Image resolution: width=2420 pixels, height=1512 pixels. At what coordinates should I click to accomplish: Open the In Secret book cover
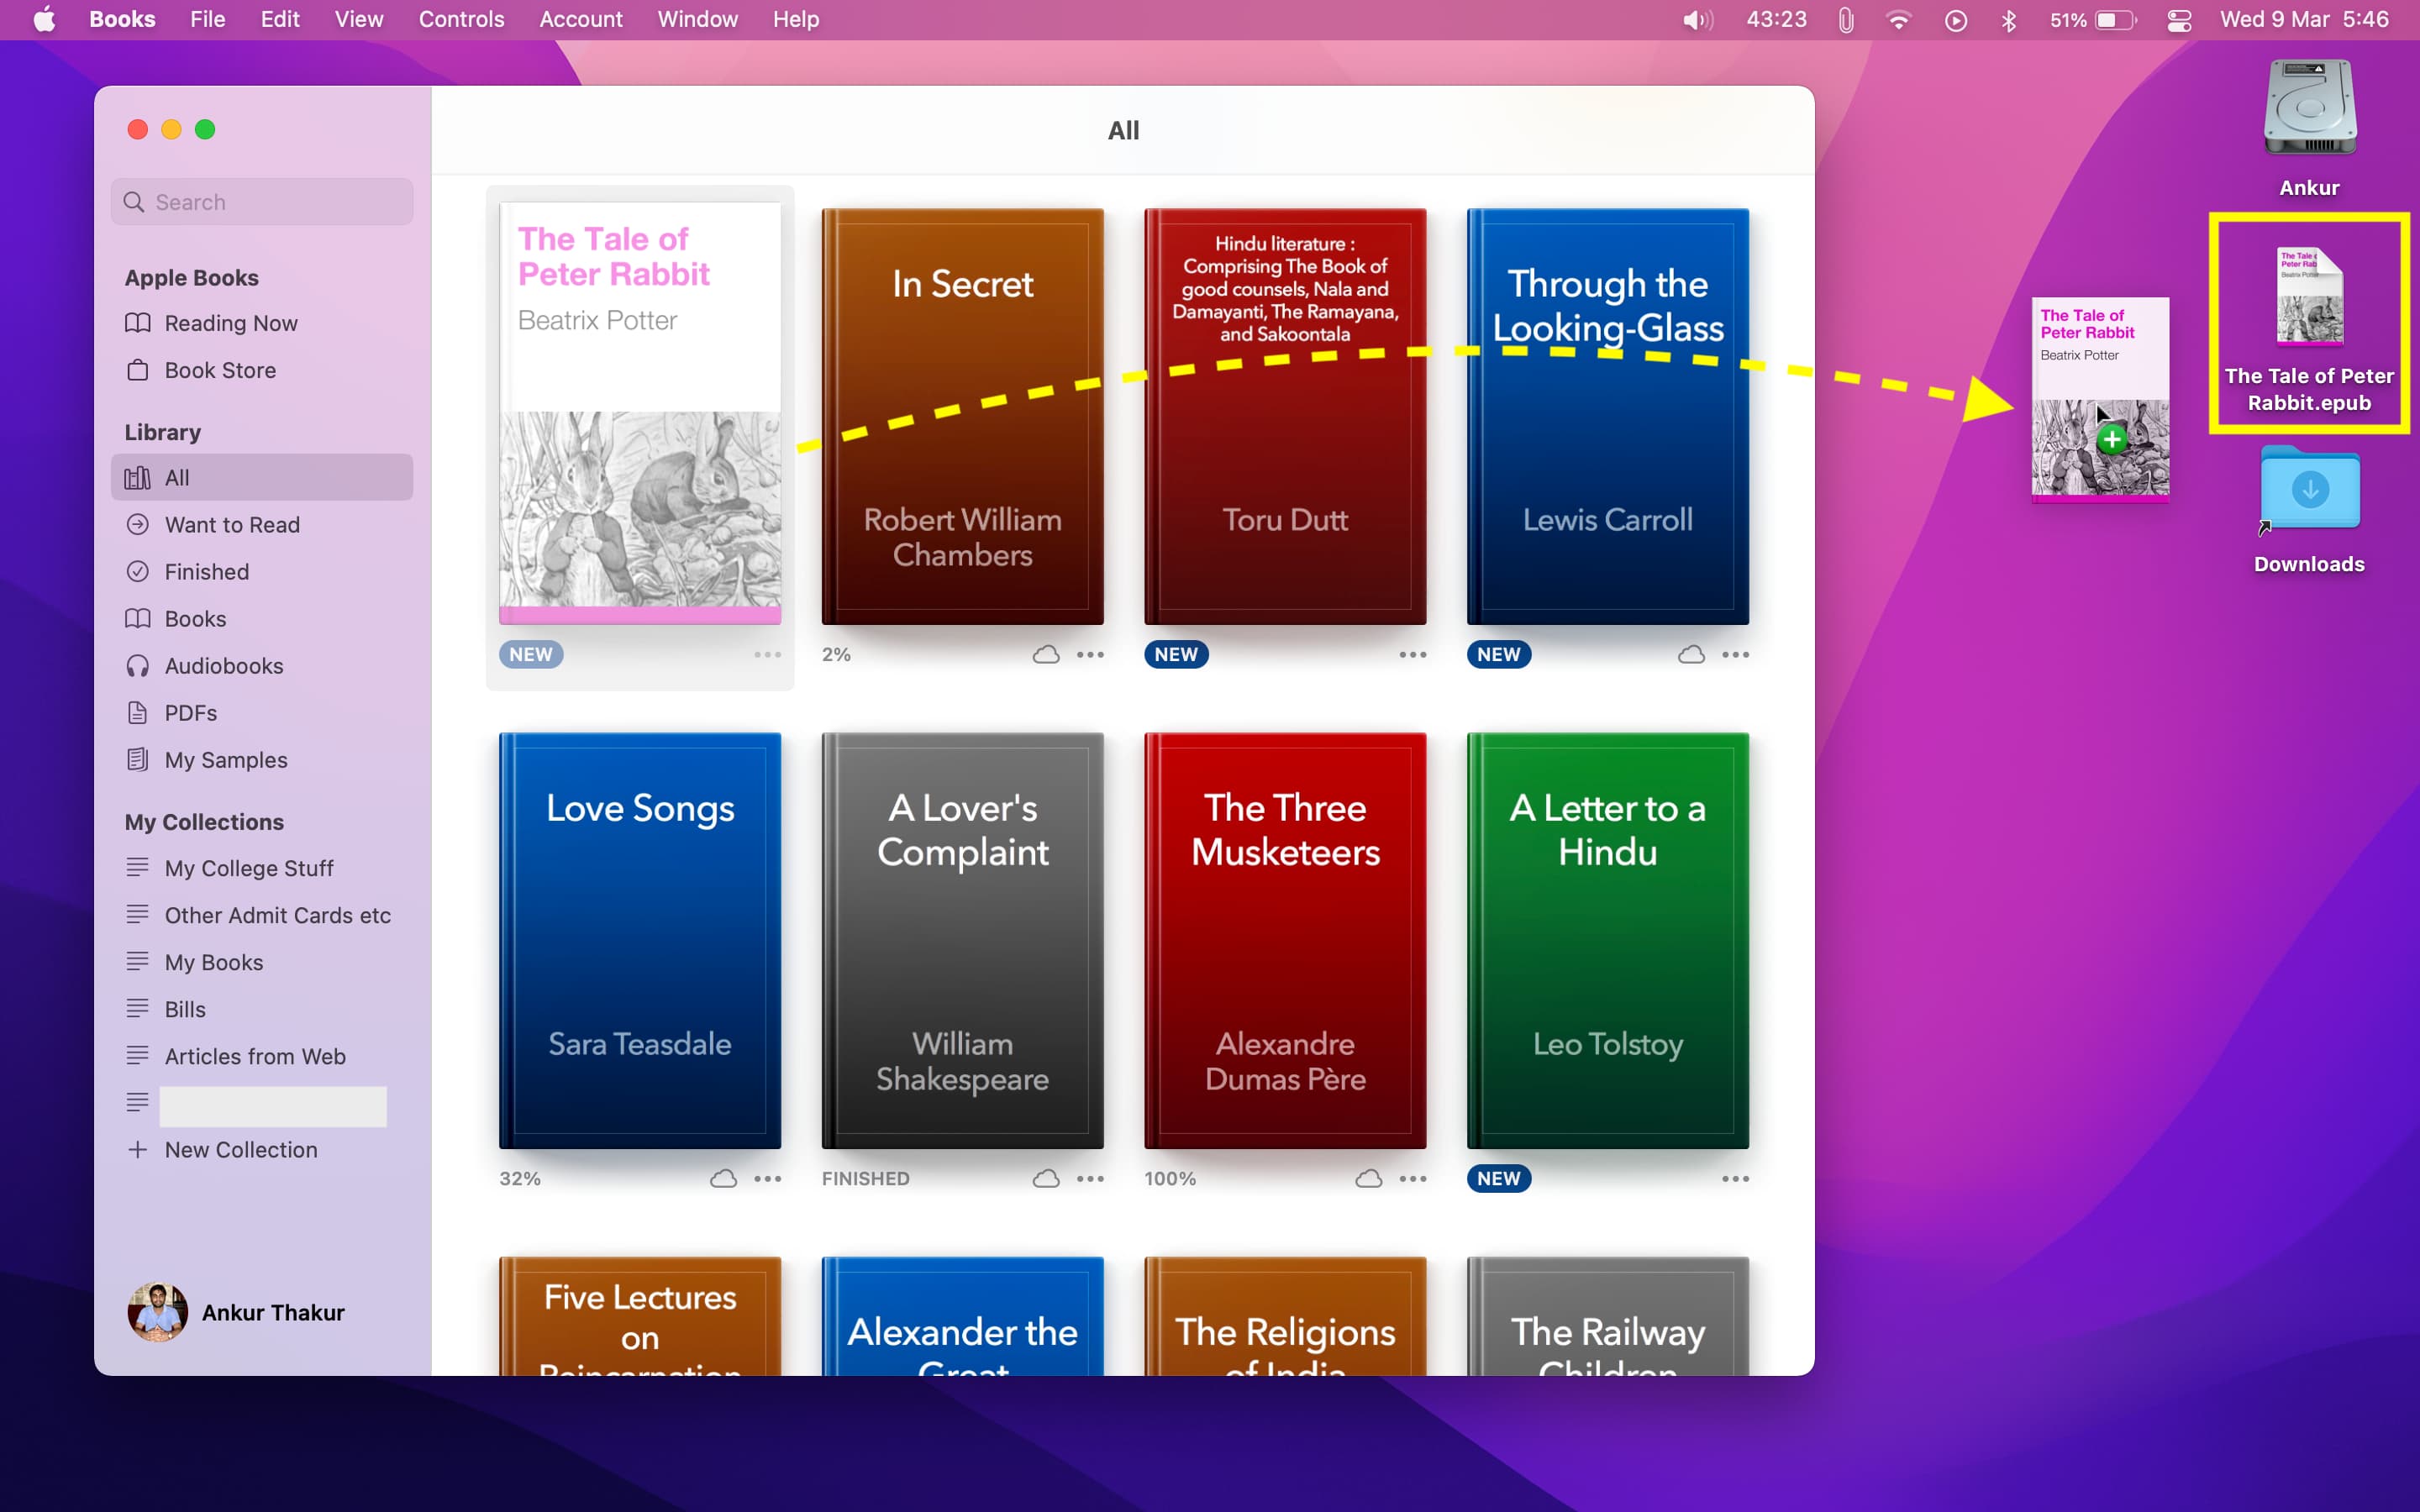point(962,416)
